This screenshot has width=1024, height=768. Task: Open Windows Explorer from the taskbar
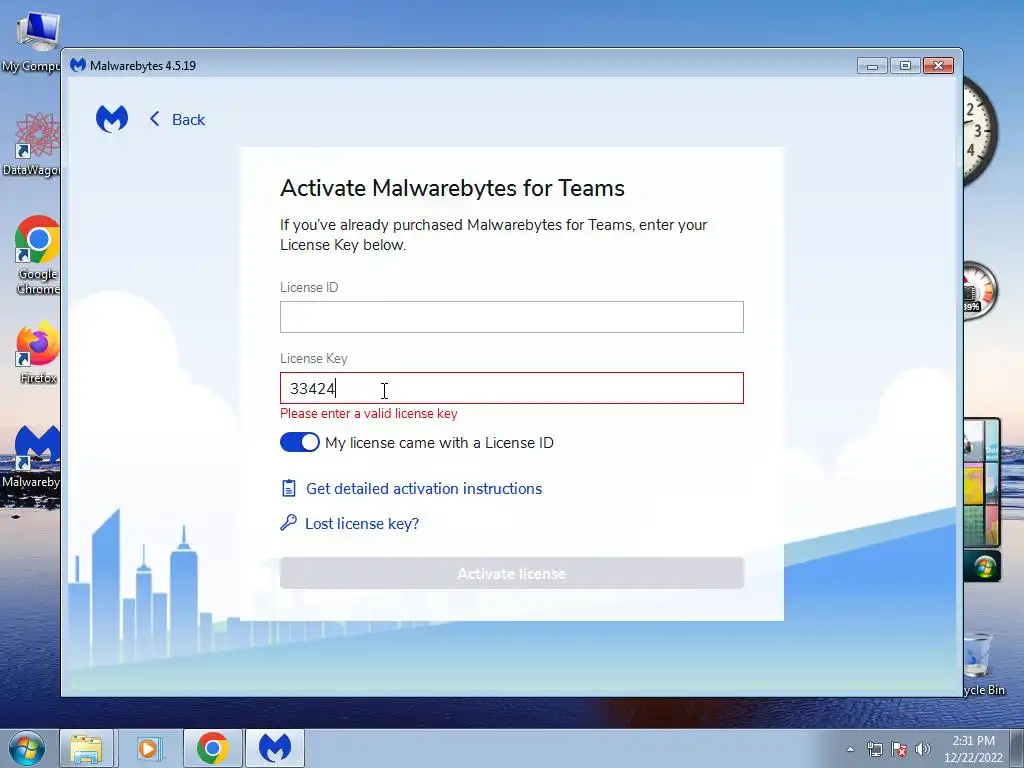[86, 748]
